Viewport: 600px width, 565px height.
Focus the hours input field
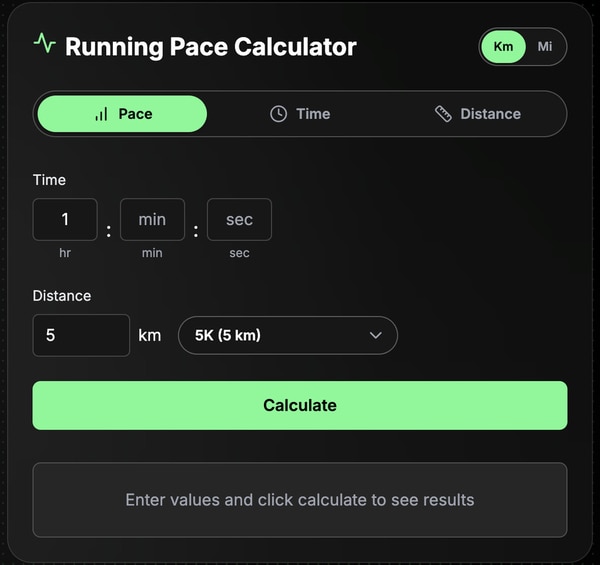65,220
